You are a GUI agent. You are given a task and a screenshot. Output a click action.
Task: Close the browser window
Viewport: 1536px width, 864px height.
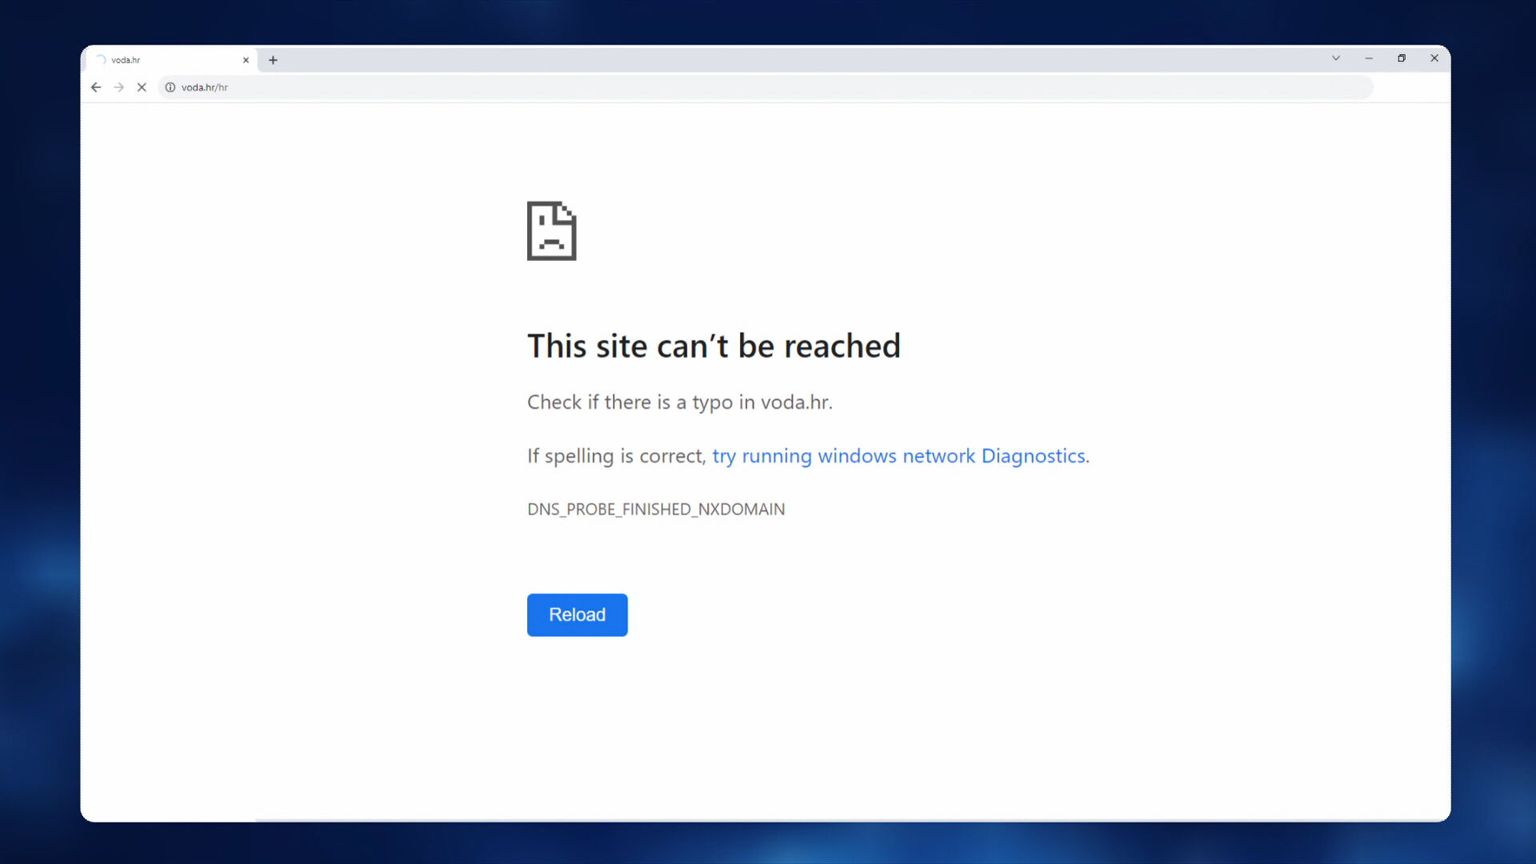1434,58
